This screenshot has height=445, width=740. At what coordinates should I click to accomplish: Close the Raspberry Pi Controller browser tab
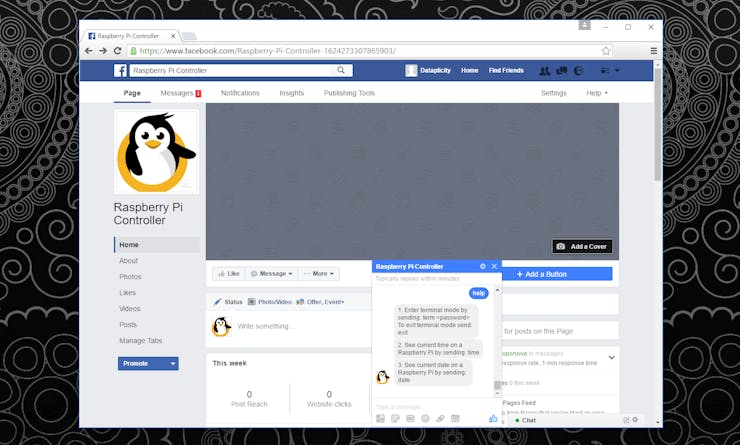[173, 36]
